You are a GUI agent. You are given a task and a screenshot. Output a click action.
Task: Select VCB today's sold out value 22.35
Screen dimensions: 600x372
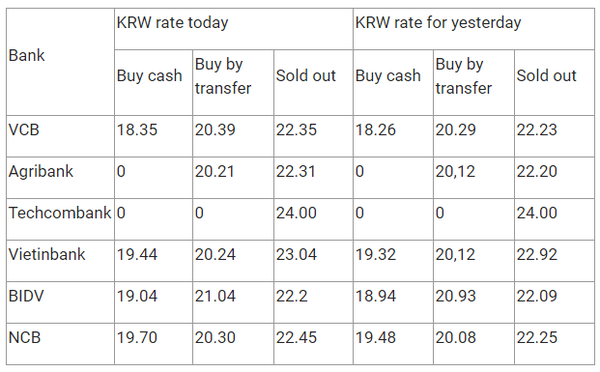(297, 130)
